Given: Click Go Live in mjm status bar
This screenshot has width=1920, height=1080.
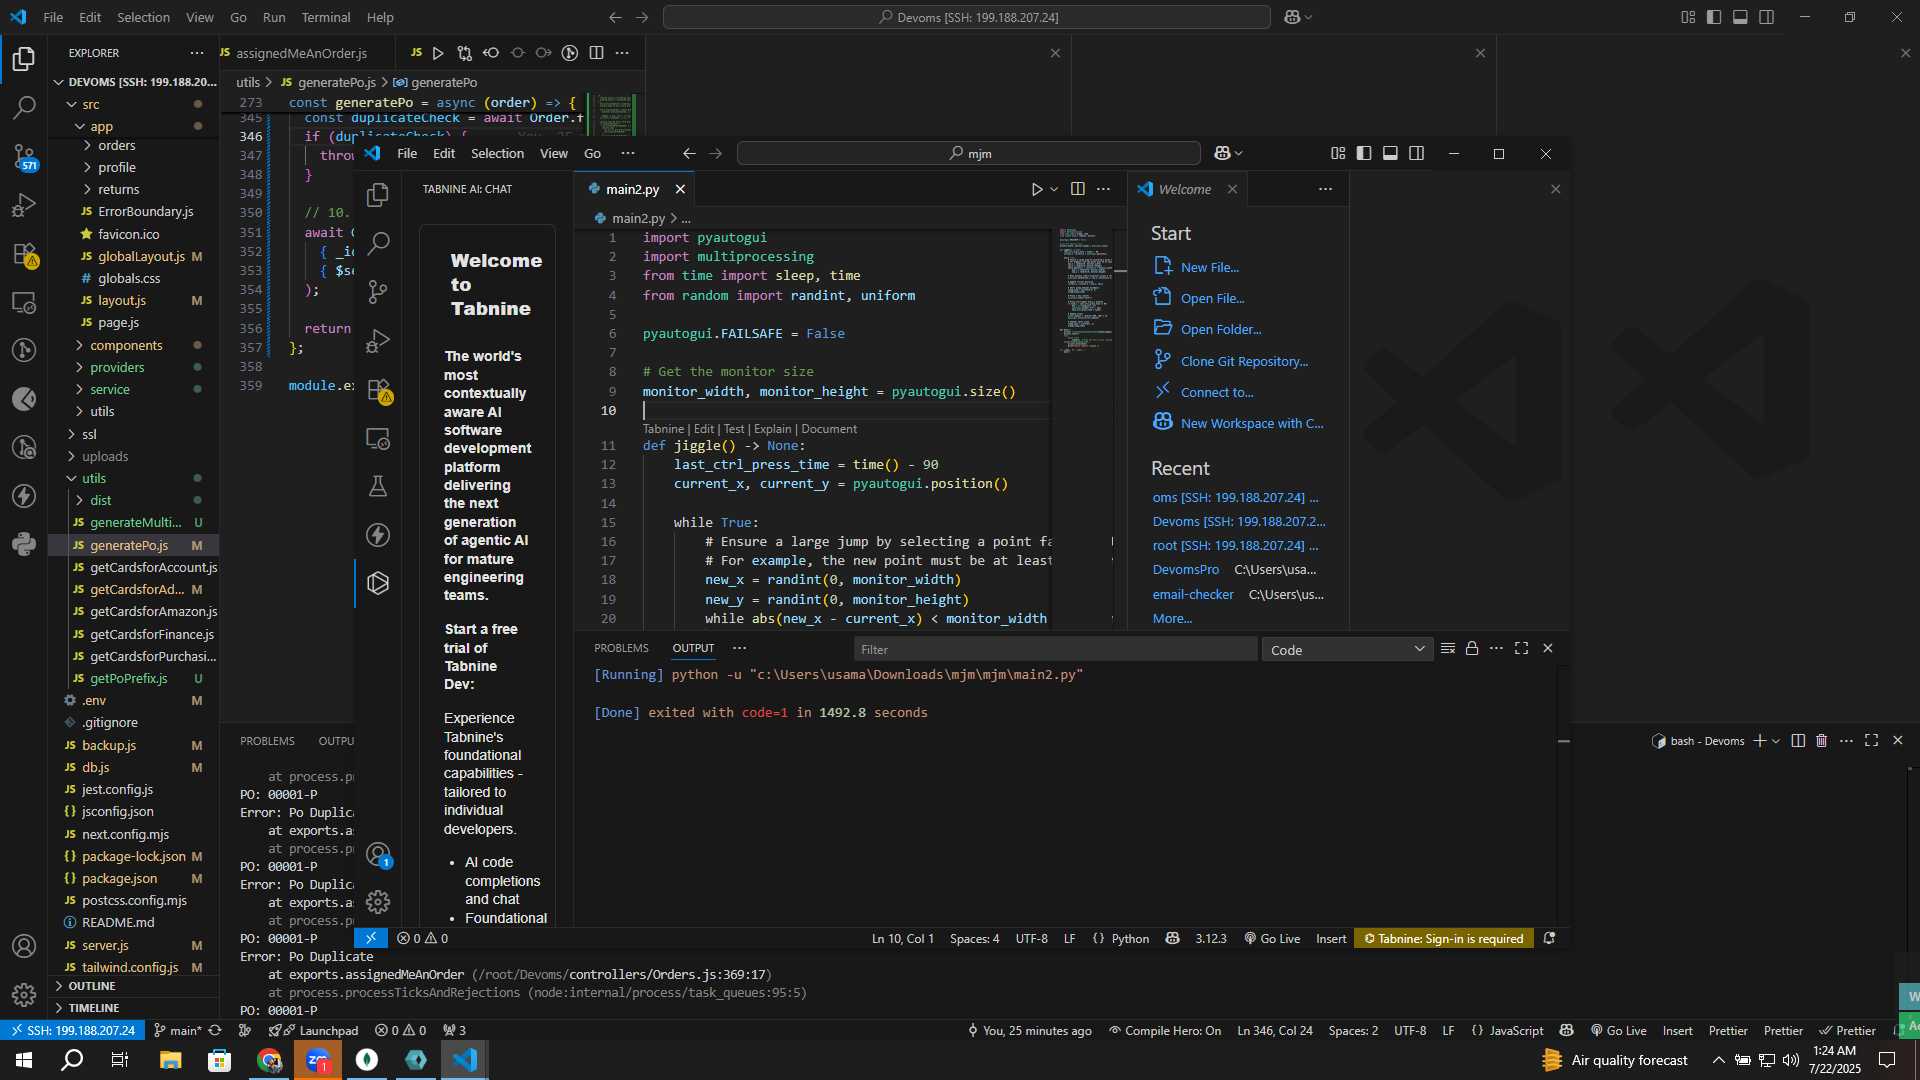Looking at the screenshot, I should click(1272, 939).
